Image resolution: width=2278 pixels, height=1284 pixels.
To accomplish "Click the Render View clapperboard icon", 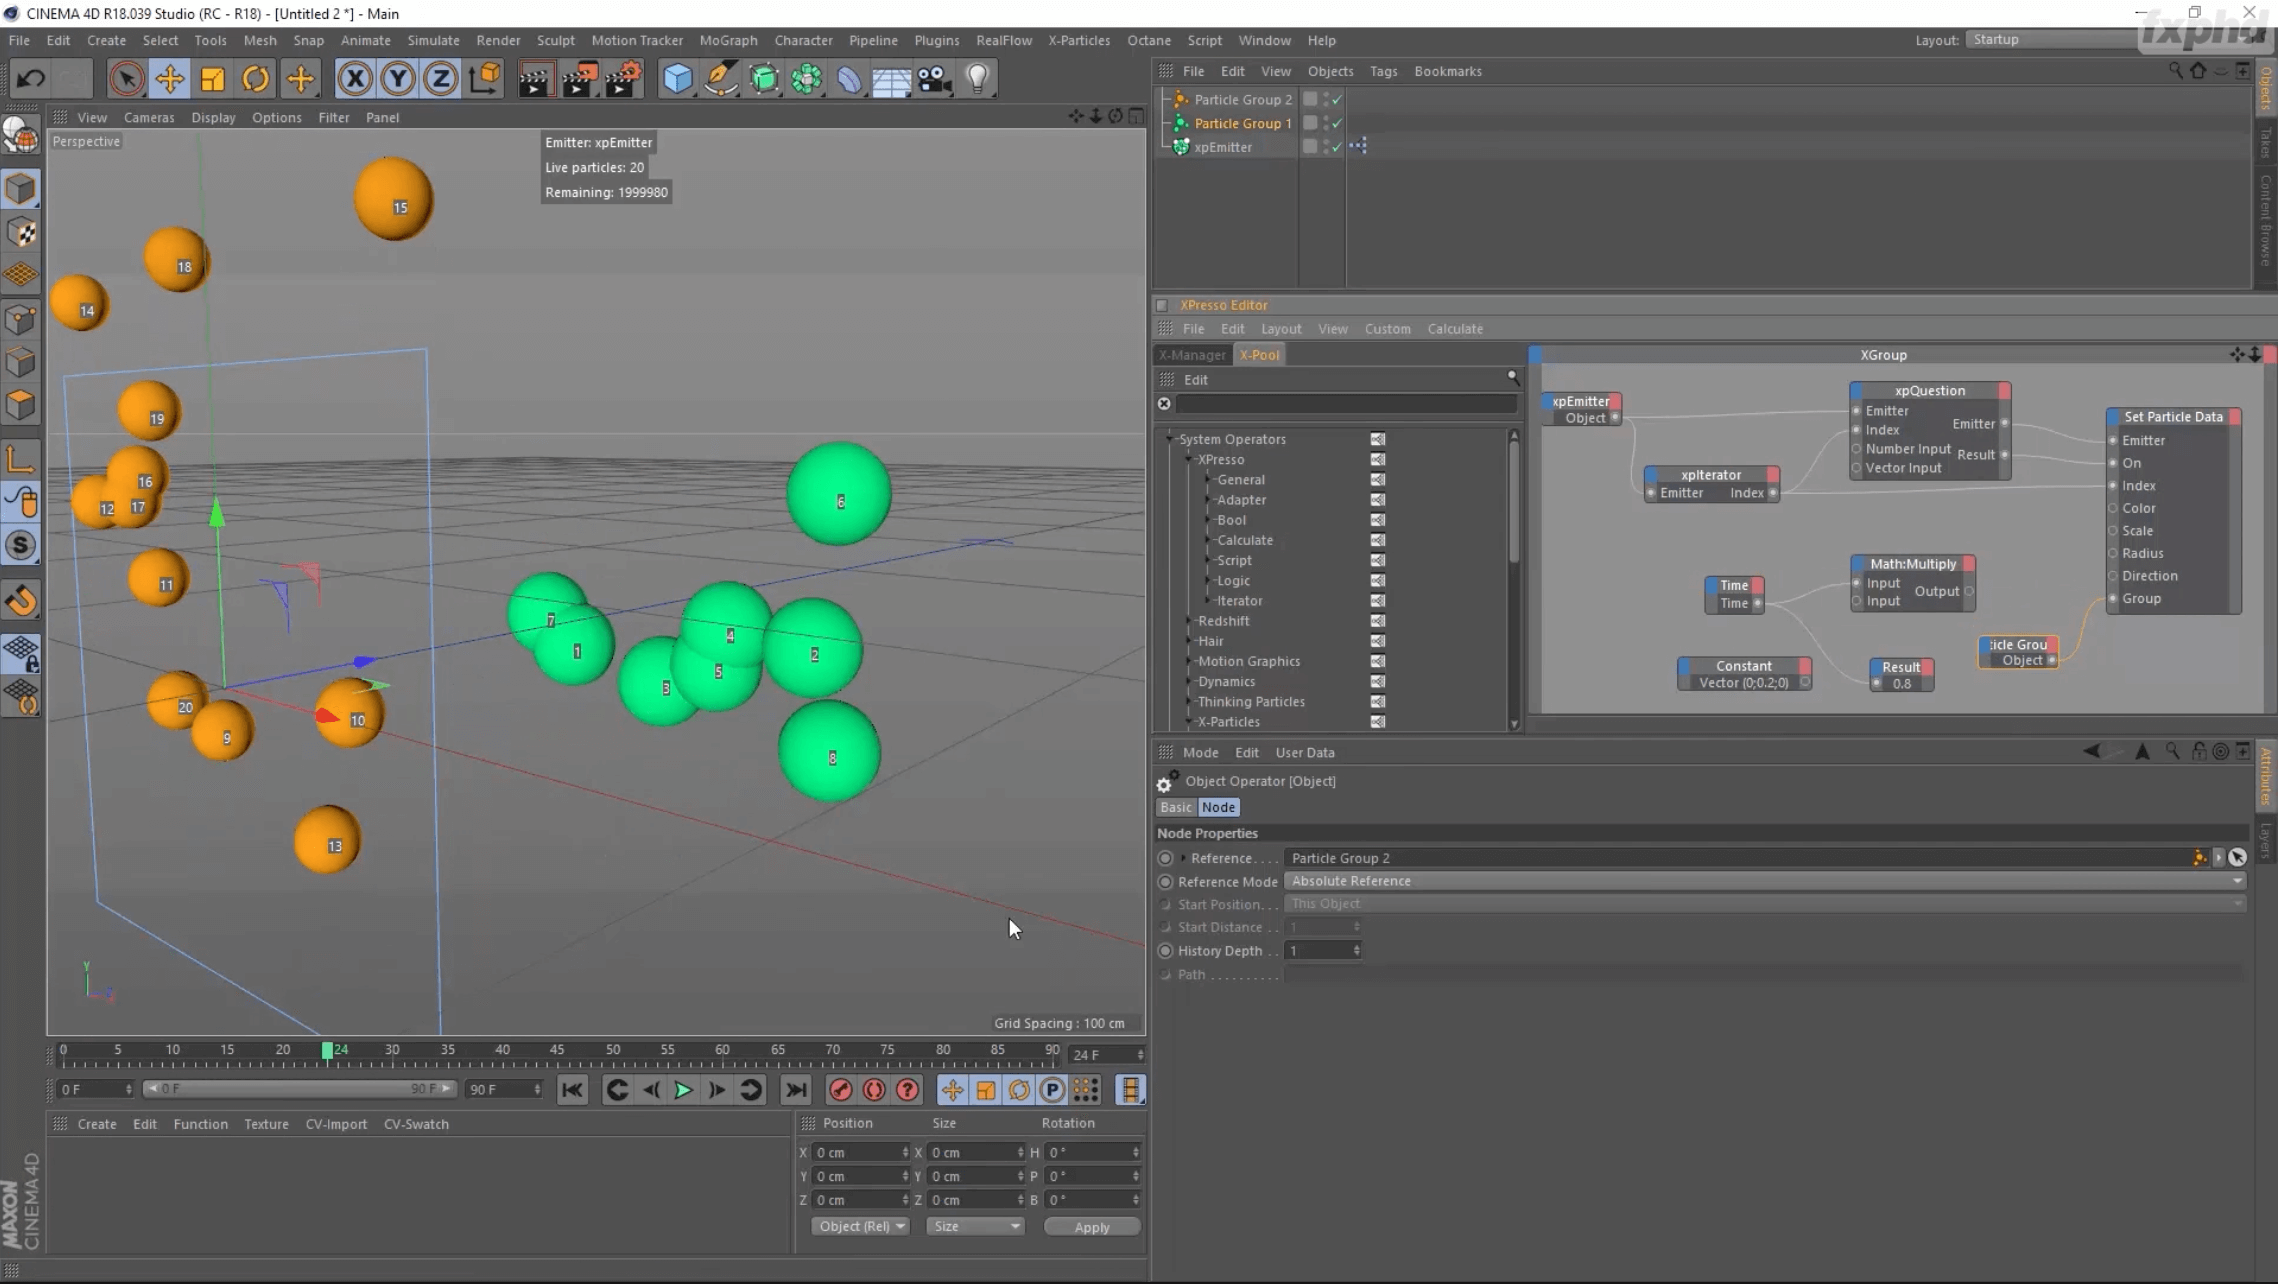I will tap(534, 78).
